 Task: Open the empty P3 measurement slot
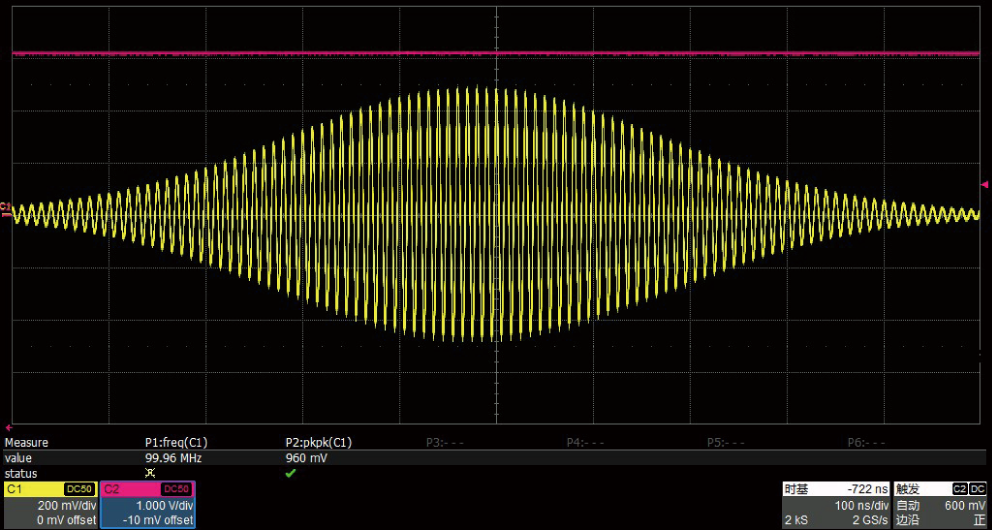coord(444,442)
